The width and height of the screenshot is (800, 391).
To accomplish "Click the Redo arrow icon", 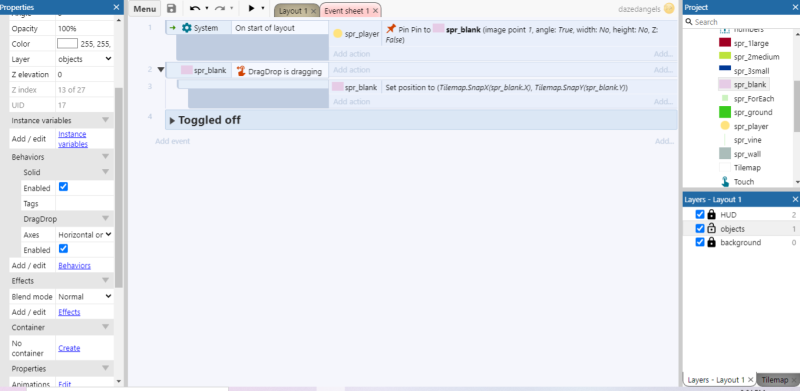I will pos(220,9).
